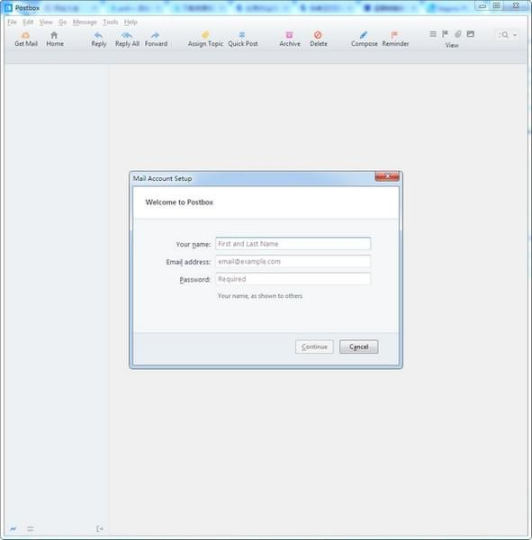Open the File menu

12,22
